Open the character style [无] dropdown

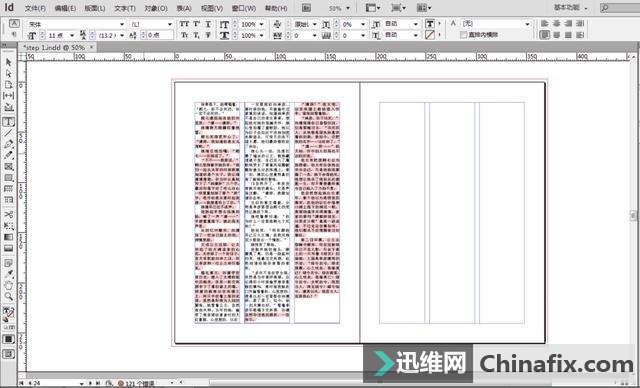tap(527, 24)
